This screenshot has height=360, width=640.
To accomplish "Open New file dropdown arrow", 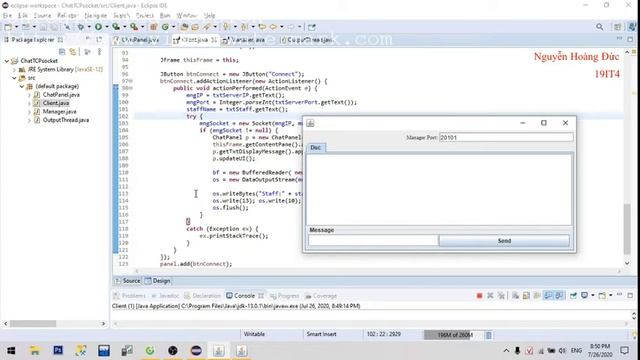I will pyautogui.click(x=16, y=27).
